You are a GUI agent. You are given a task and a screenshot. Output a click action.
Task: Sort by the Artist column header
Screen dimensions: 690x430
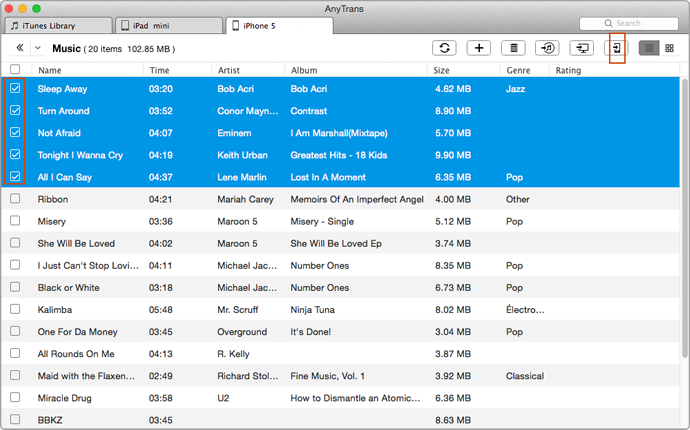coord(229,70)
